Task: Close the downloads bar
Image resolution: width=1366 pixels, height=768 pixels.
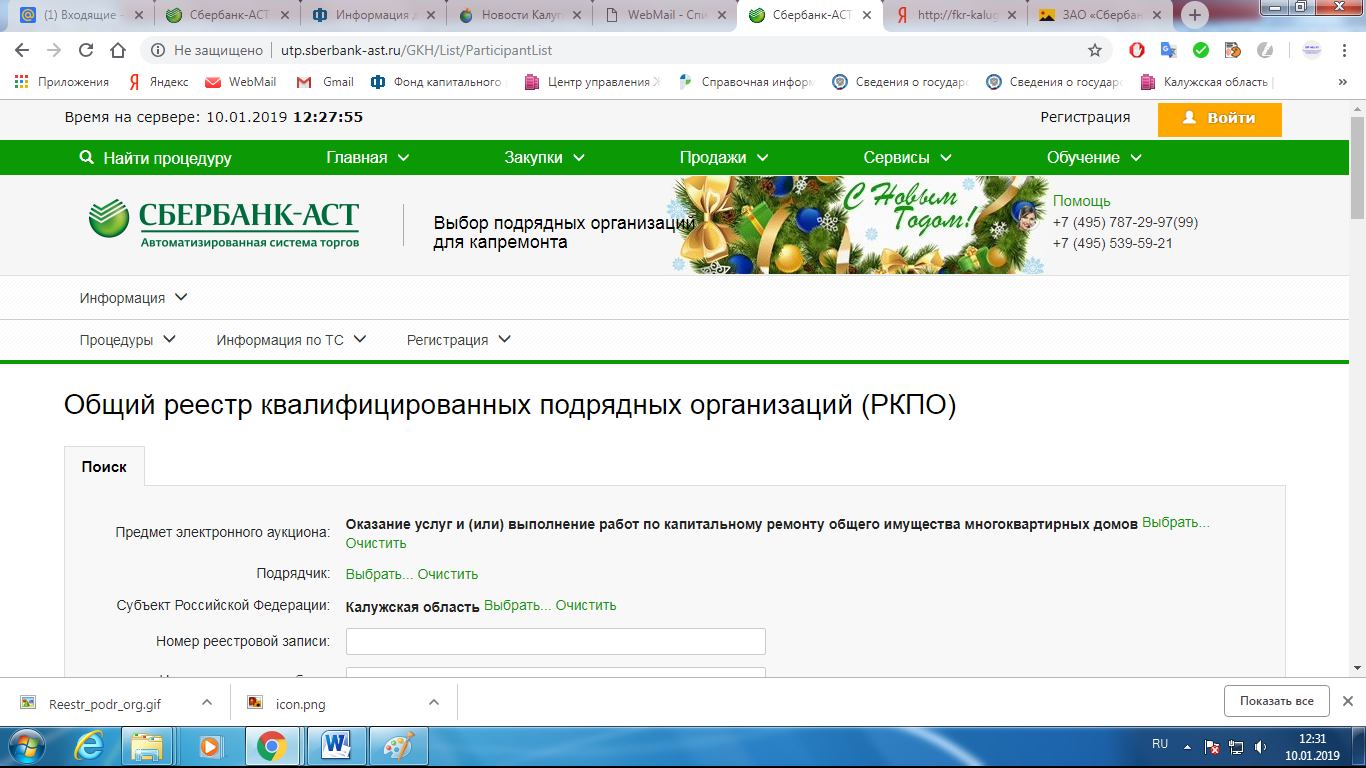Action: pyautogui.click(x=1347, y=701)
